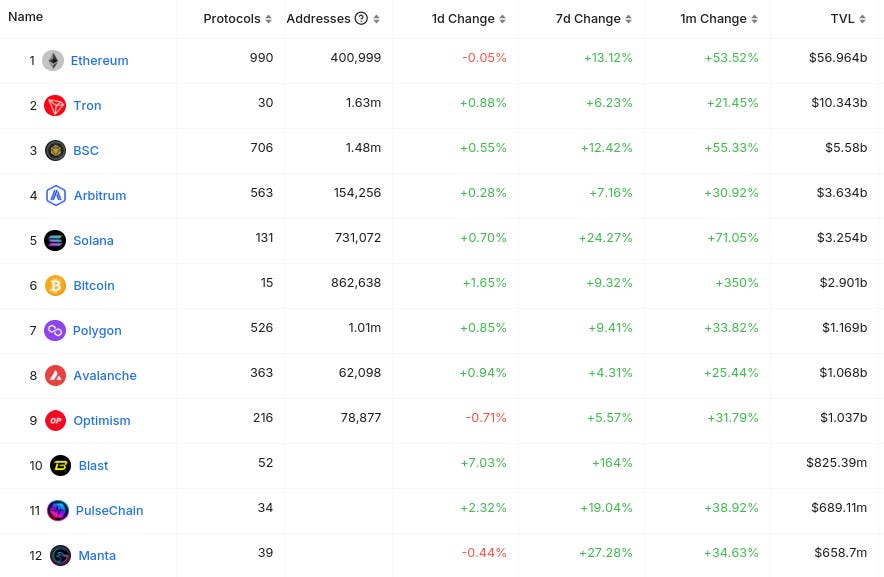Select Bitcoin TVL value $2.901b
The height and width of the screenshot is (577, 884).
843,283
